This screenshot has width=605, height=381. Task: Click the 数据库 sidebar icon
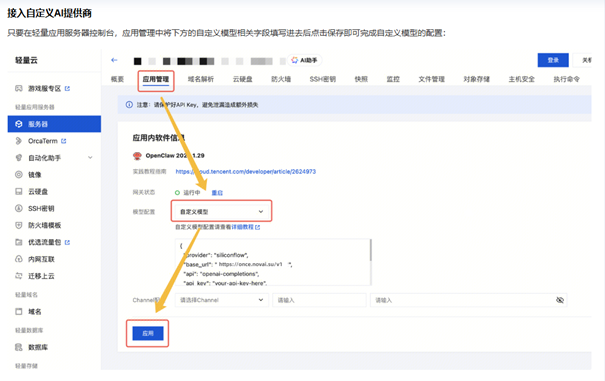click(19, 347)
